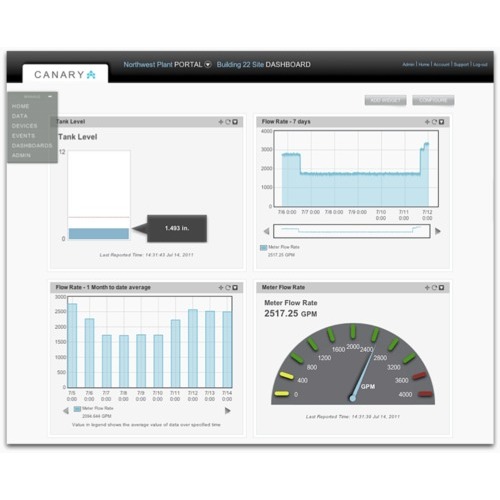This screenshot has height=500, width=500.
Task: Refresh the Flow Rate - 7 days widget
Action: tap(434, 122)
